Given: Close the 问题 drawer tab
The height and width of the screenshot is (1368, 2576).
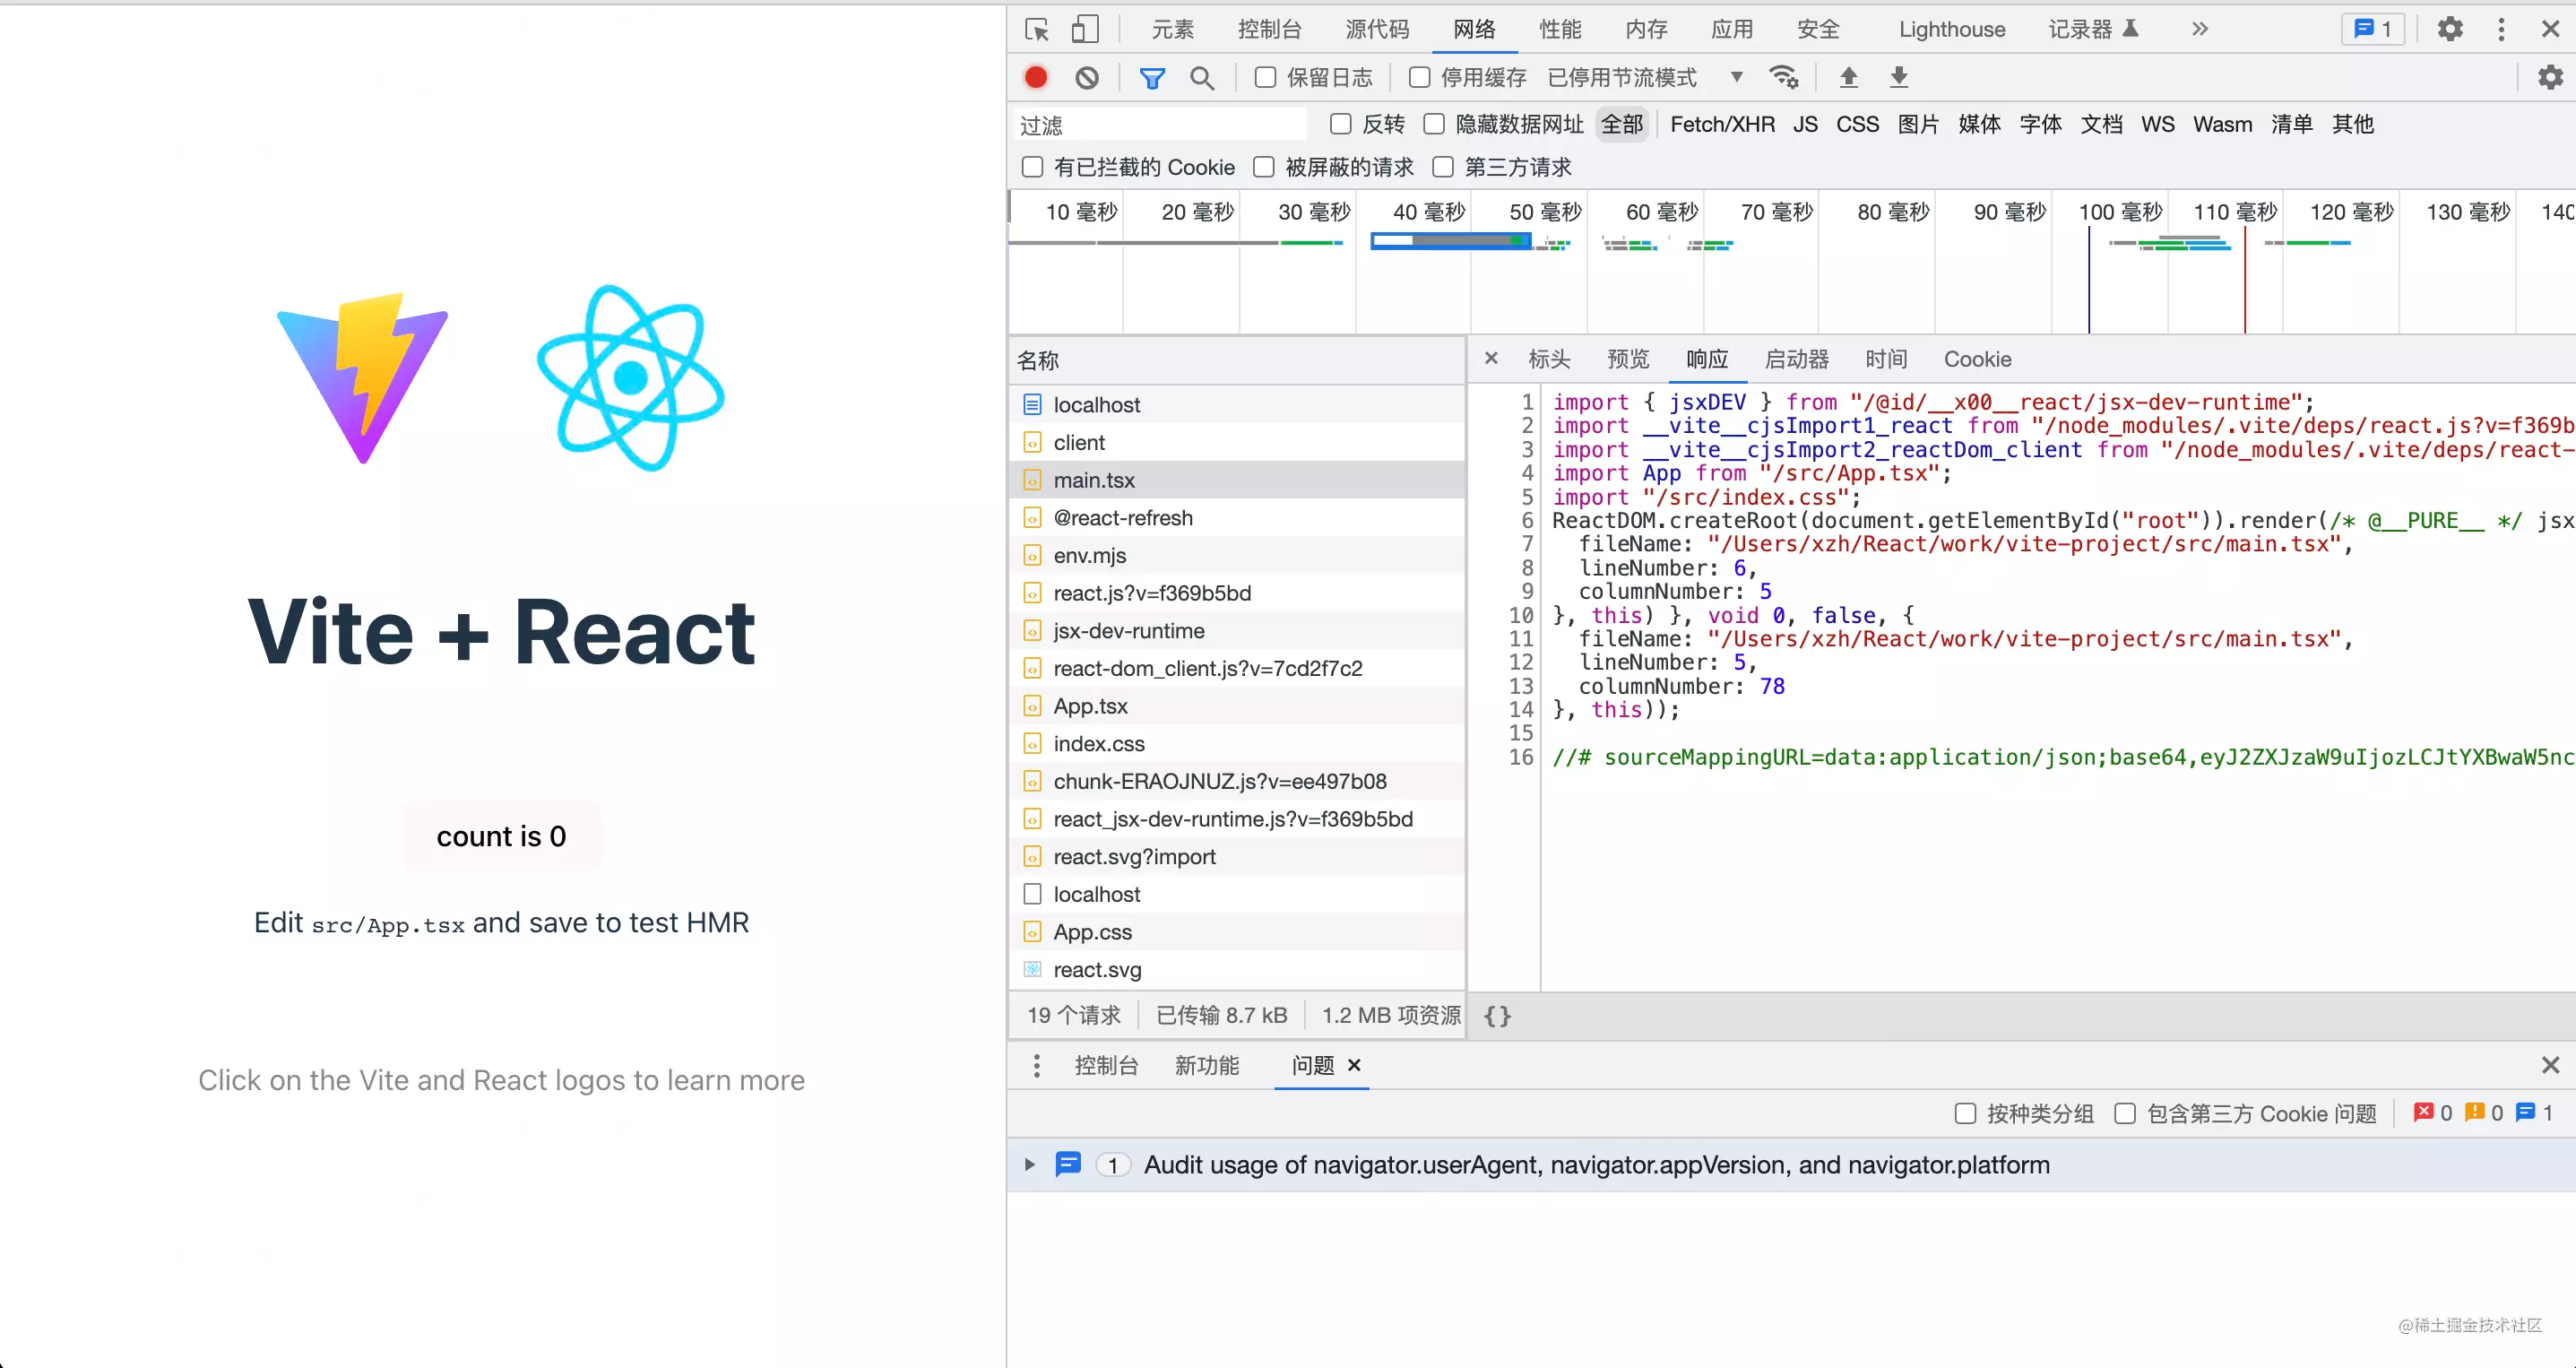Looking at the screenshot, I should click(x=1354, y=1065).
